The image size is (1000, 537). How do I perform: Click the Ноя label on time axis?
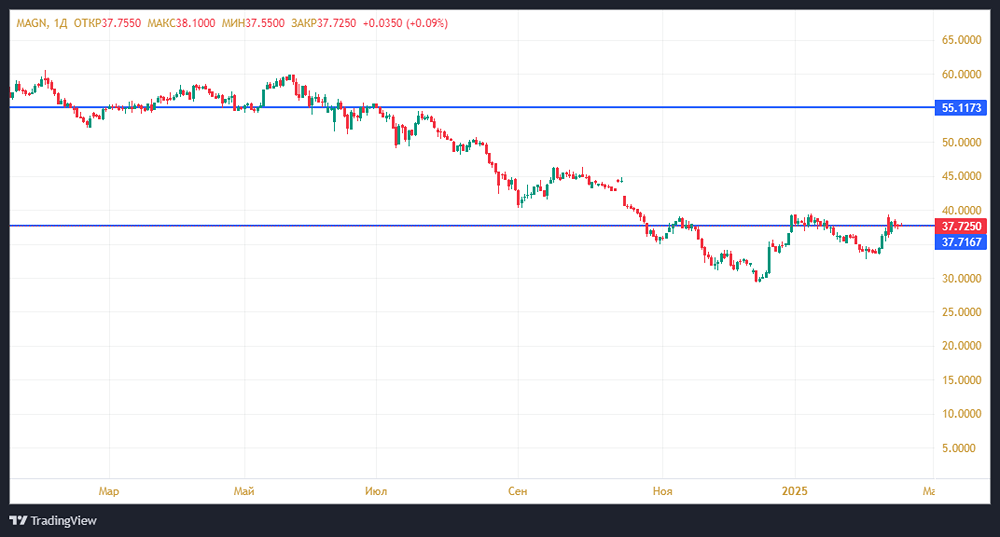point(661,491)
